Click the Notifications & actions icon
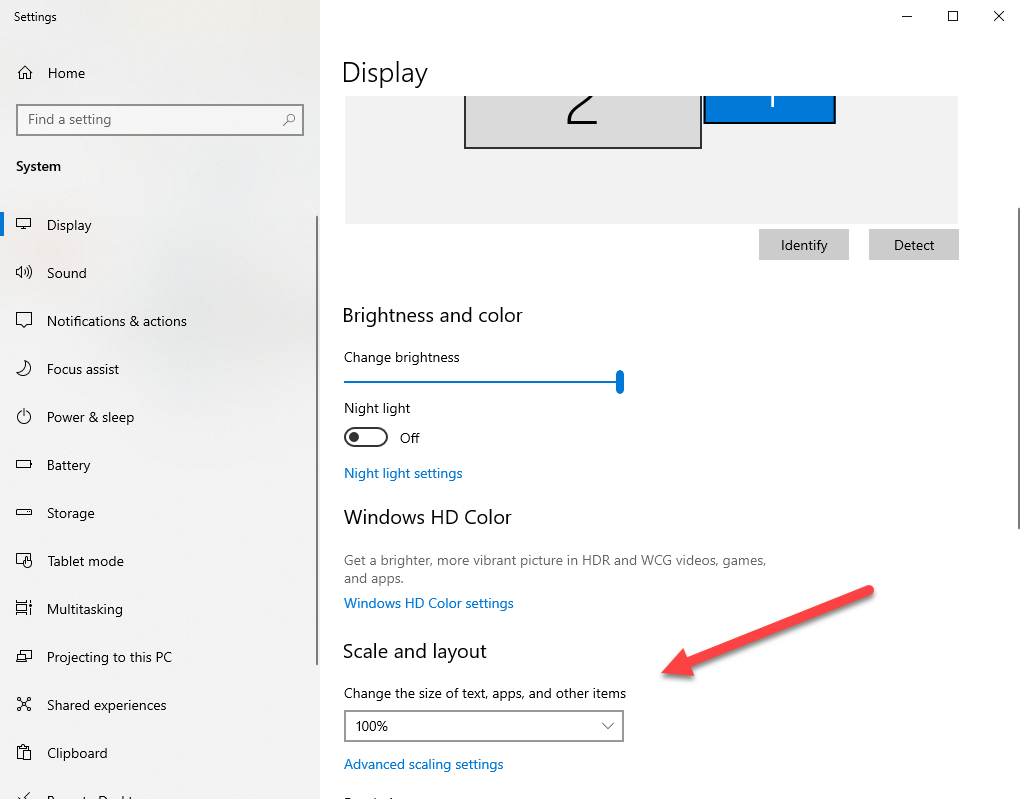Viewport: 1022px width, 799px height. coord(24,321)
